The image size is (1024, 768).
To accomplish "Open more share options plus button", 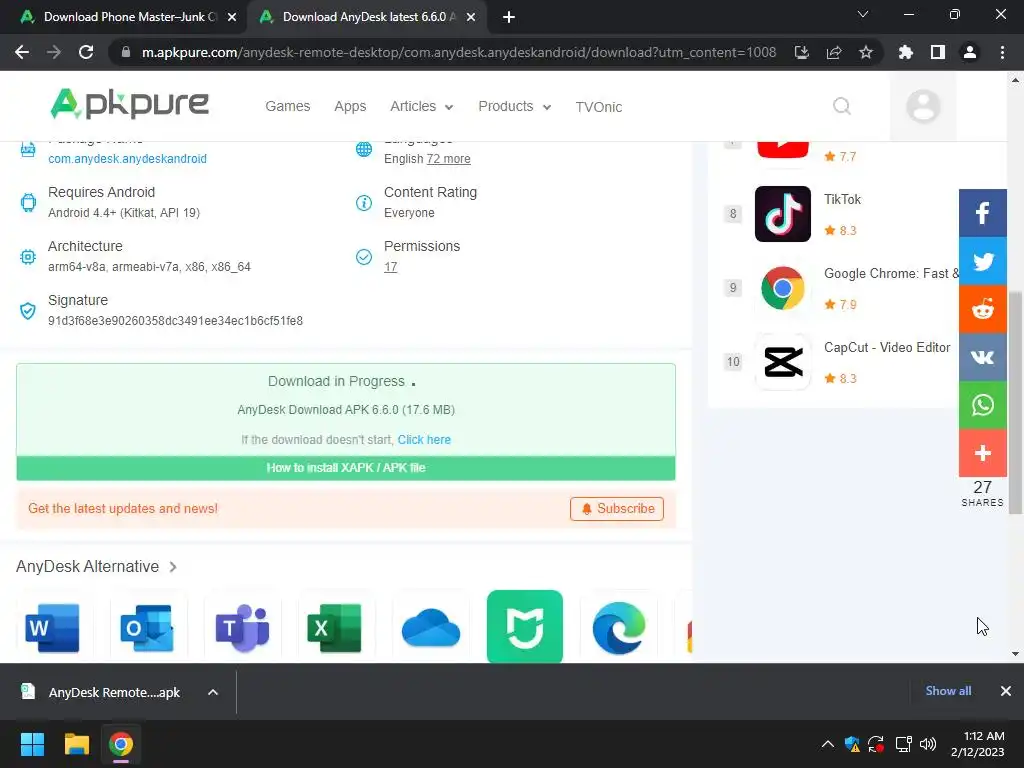I will (982, 453).
